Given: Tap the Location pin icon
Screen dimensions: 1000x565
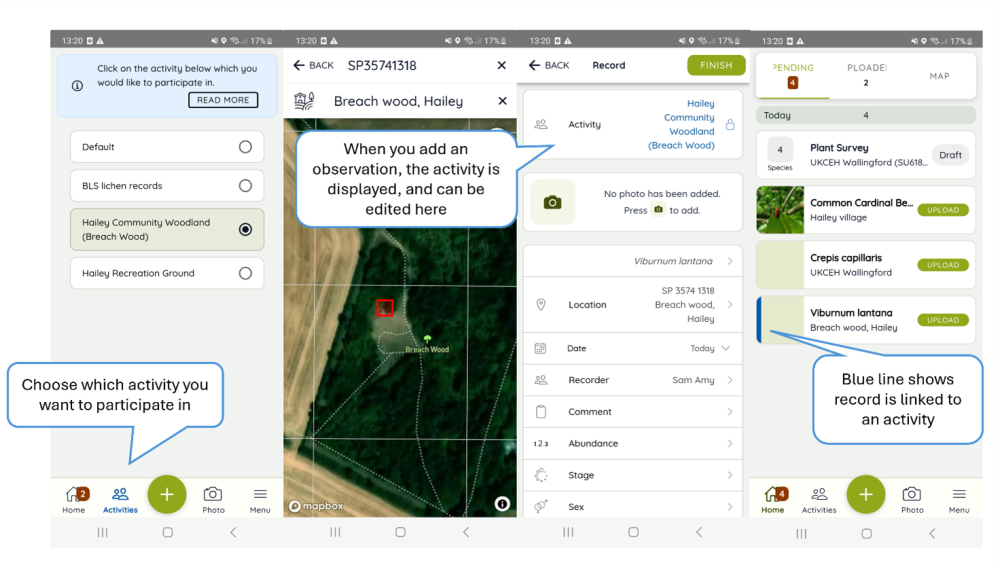Looking at the screenshot, I should pos(541,304).
